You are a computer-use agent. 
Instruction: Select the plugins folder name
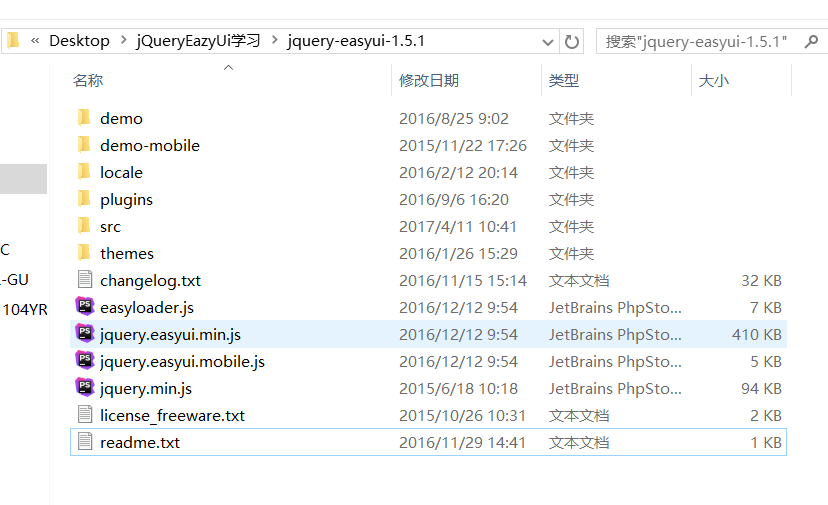(x=126, y=200)
